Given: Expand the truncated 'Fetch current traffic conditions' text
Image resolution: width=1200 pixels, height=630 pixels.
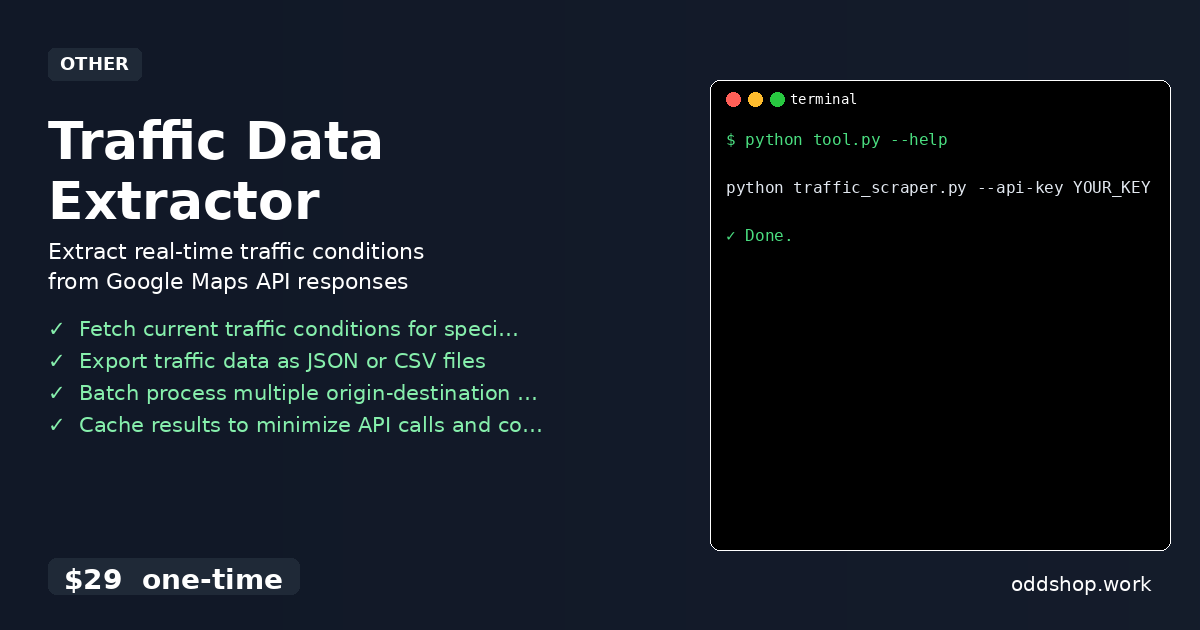Looking at the screenshot, I should pos(299,329).
